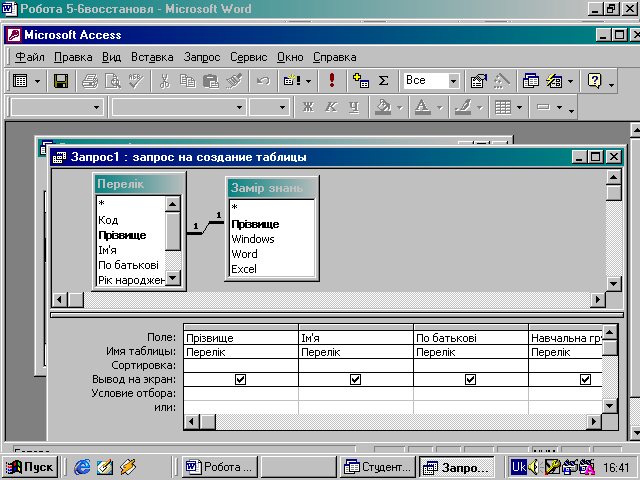The width and height of the screenshot is (640, 480).
Task: Print using the printer icon
Action: (x=90, y=81)
